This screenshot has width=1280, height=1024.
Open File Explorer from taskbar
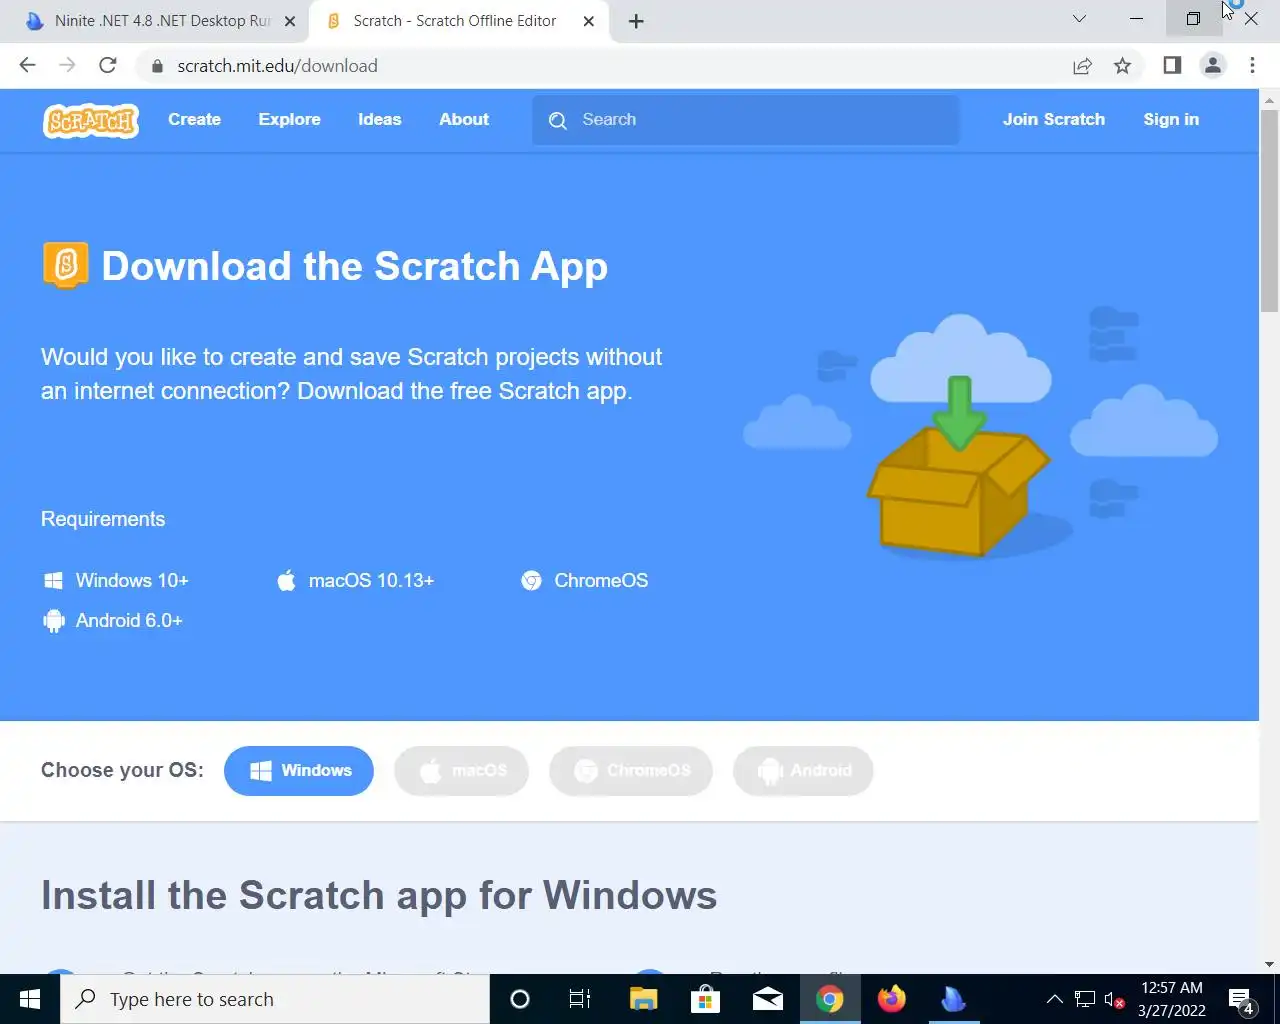(x=643, y=999)
